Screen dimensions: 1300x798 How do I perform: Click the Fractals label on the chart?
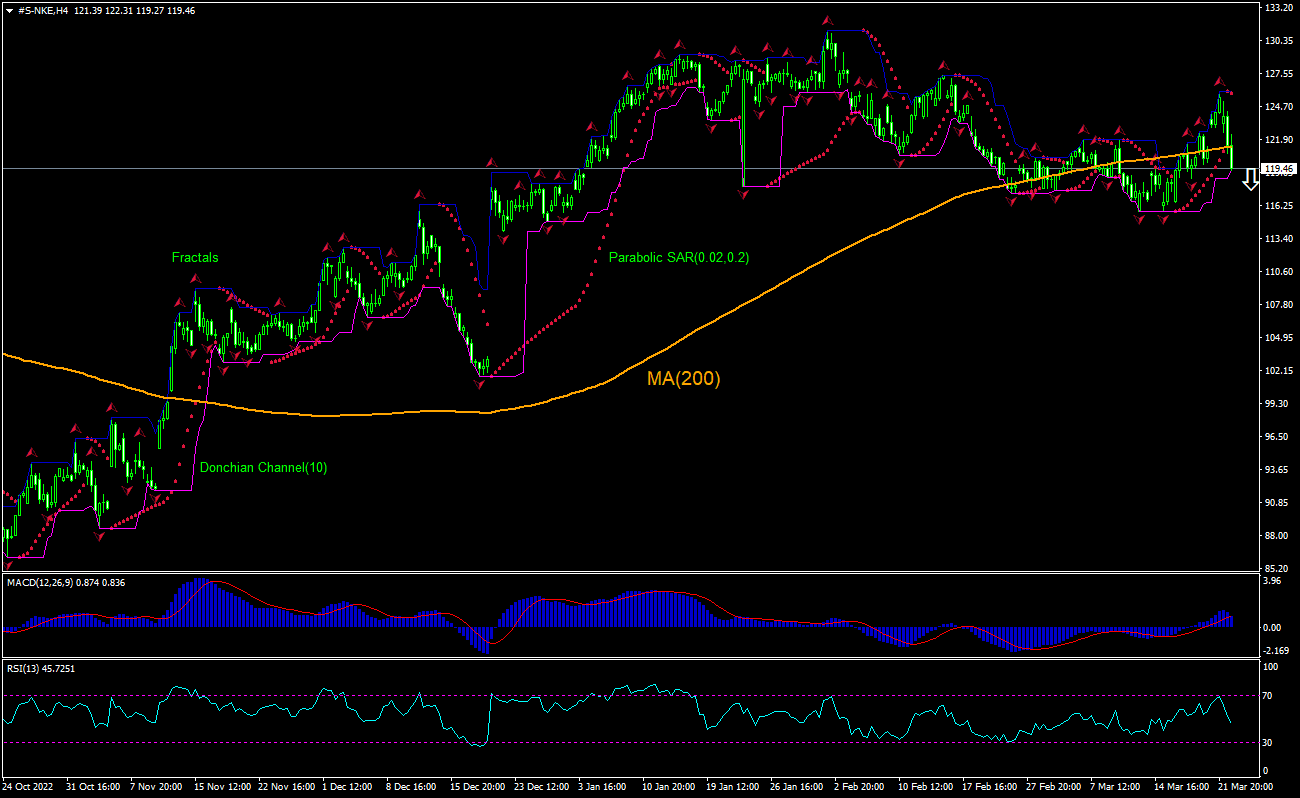point(195,258)
